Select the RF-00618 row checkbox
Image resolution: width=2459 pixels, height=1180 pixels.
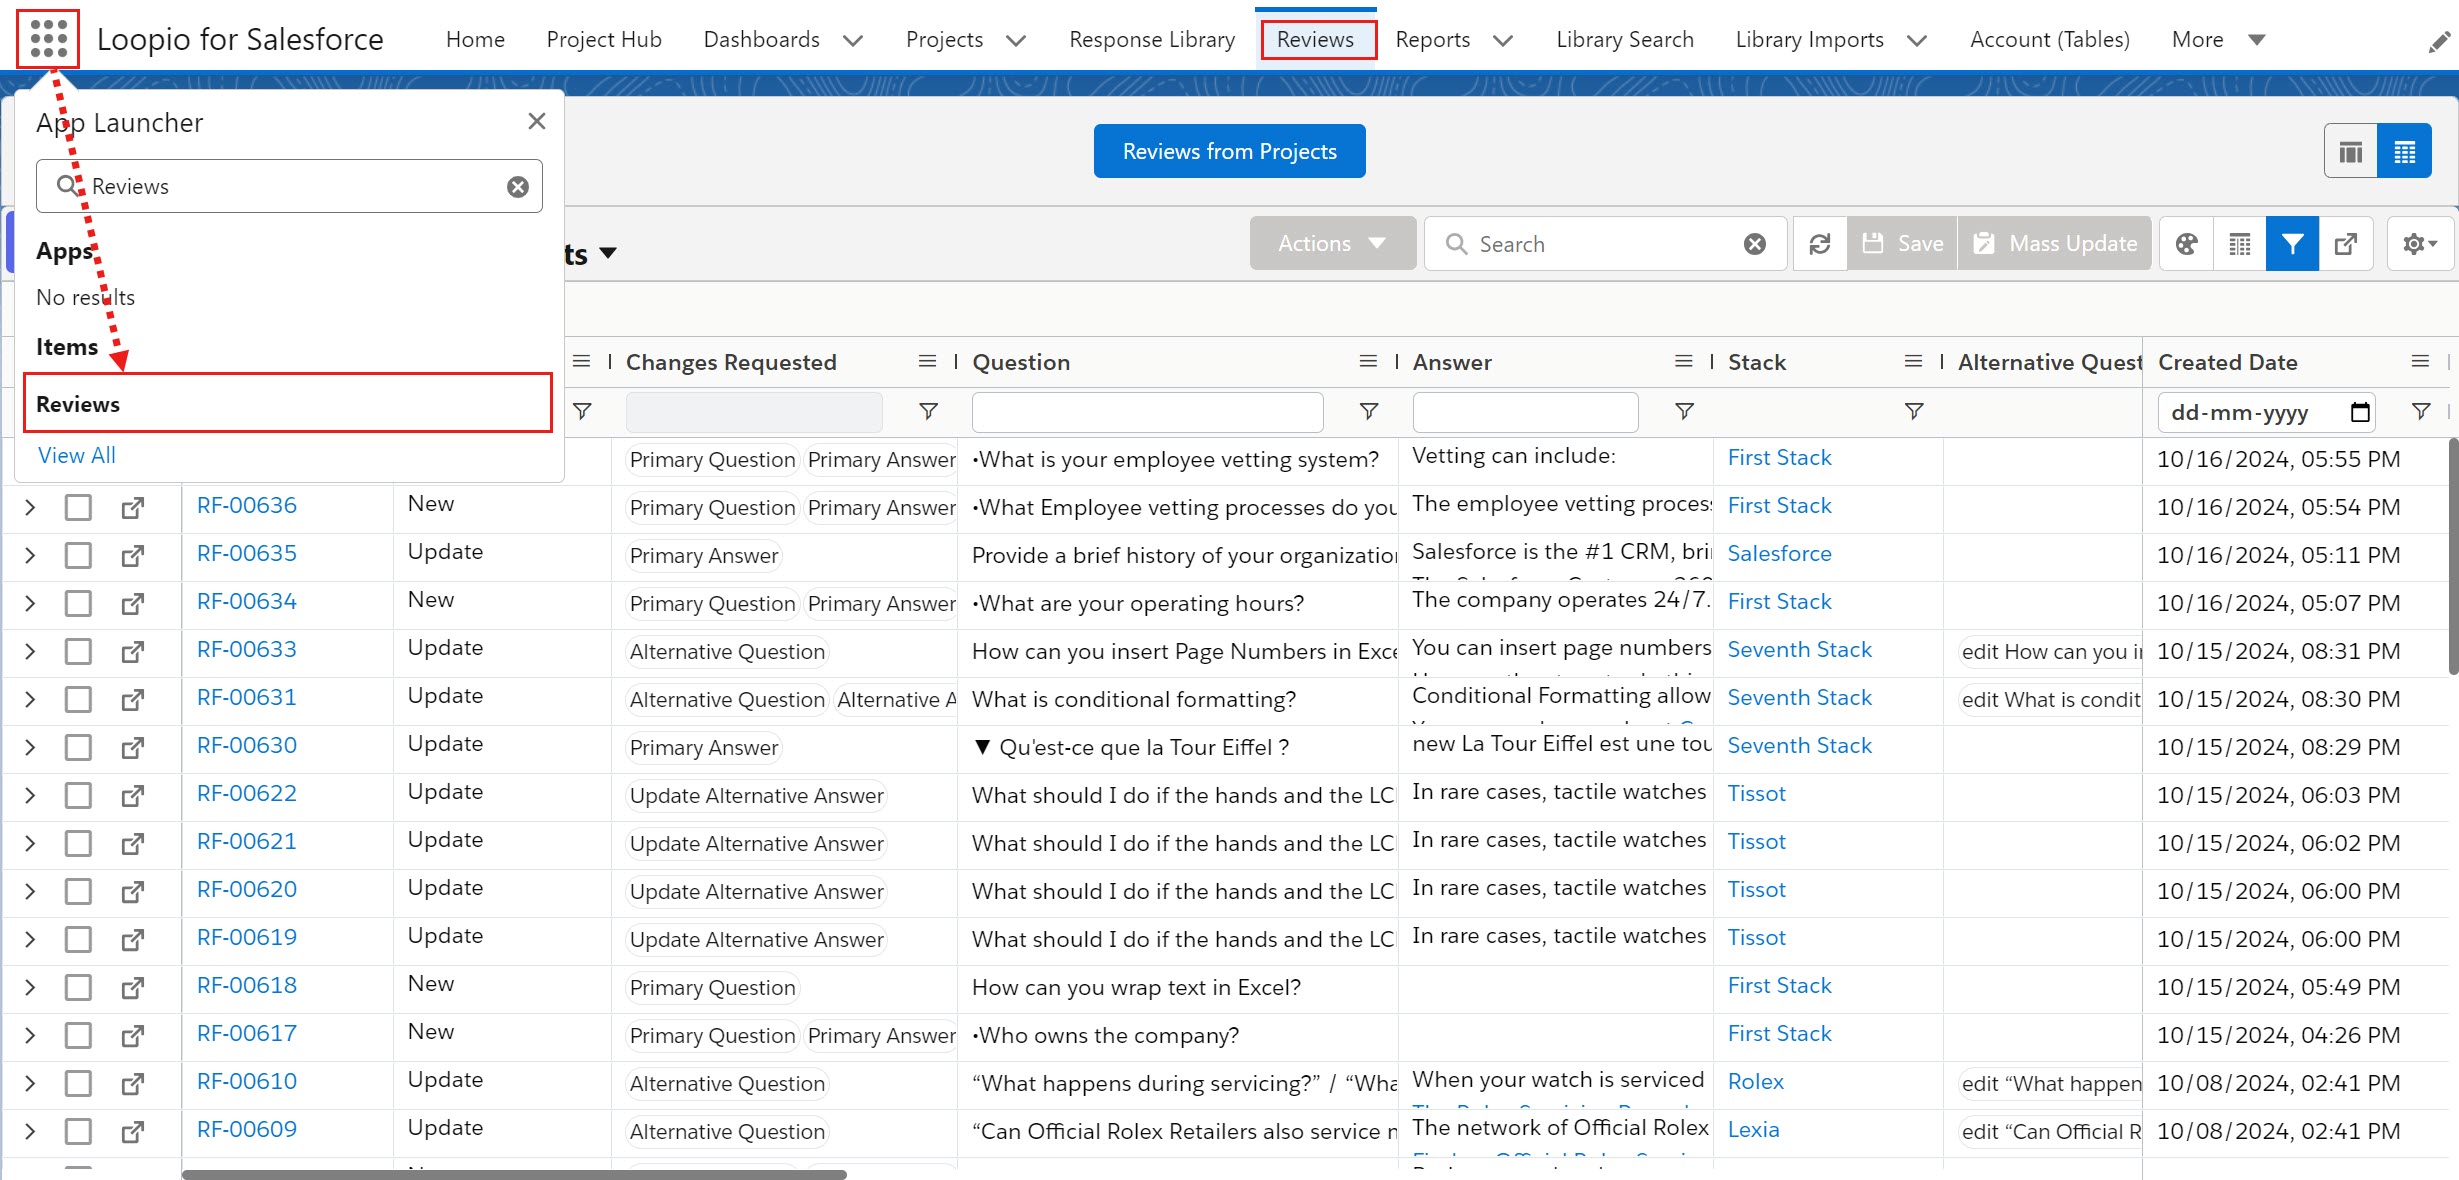pyautogui.click(x=78, y=988)
